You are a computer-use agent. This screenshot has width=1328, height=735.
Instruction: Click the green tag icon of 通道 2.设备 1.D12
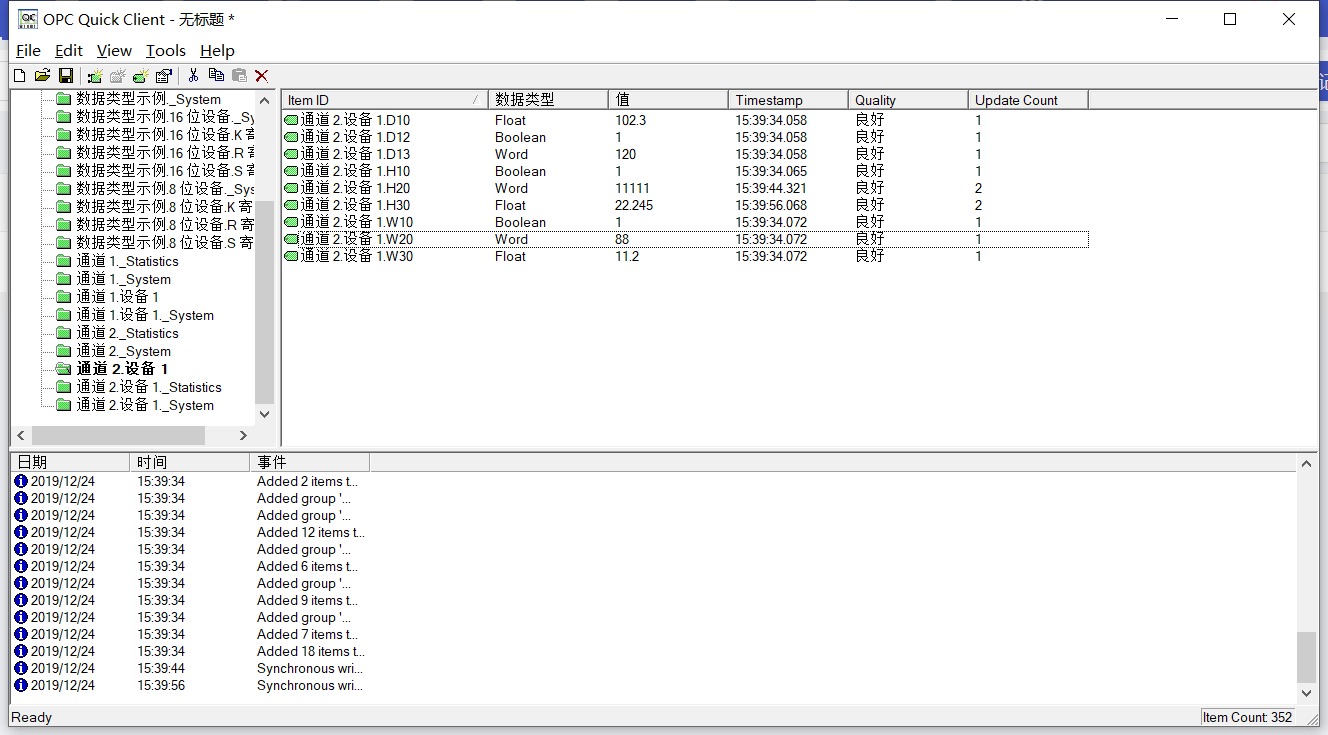292,137
